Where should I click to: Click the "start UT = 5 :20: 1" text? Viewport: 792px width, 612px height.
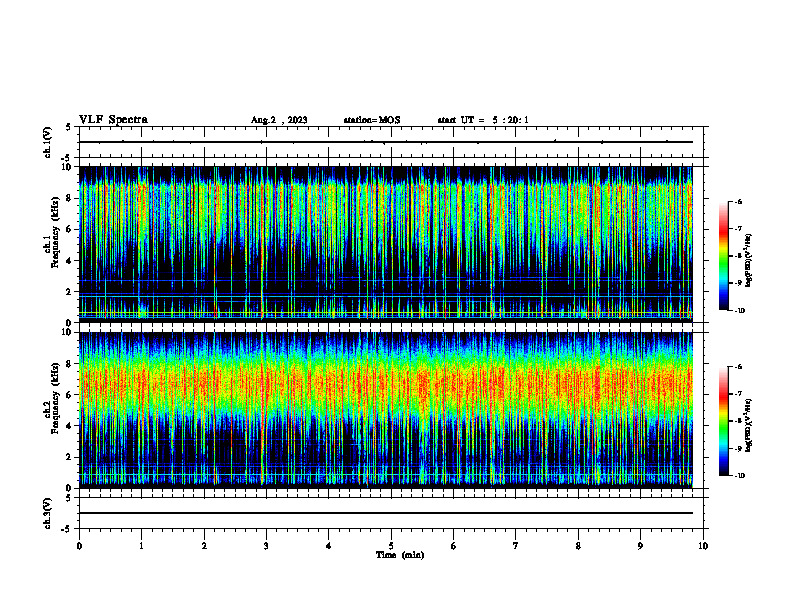(483, 120)
